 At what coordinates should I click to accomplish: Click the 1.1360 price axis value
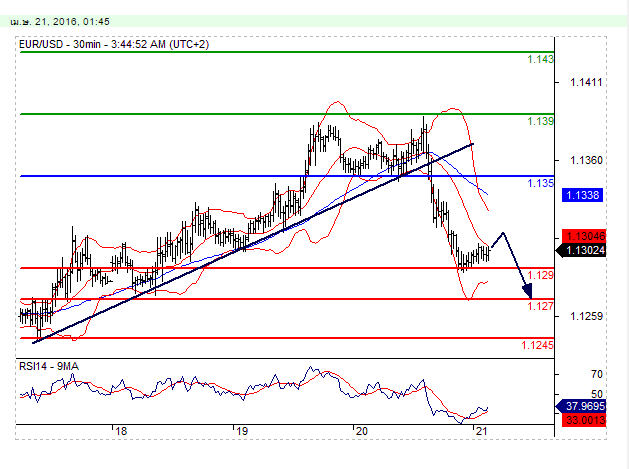coord(586,160)
